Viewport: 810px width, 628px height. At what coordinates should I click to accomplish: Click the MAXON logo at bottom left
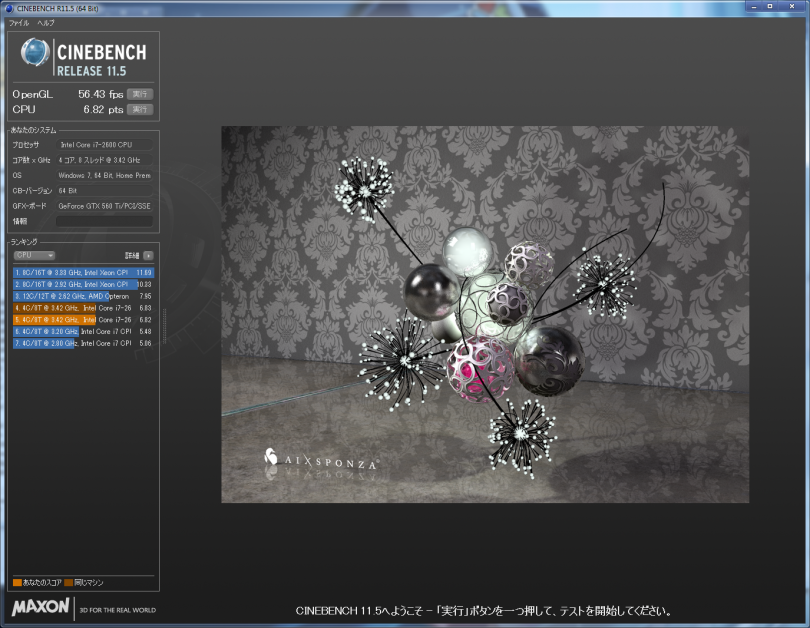tap(41, 606)
